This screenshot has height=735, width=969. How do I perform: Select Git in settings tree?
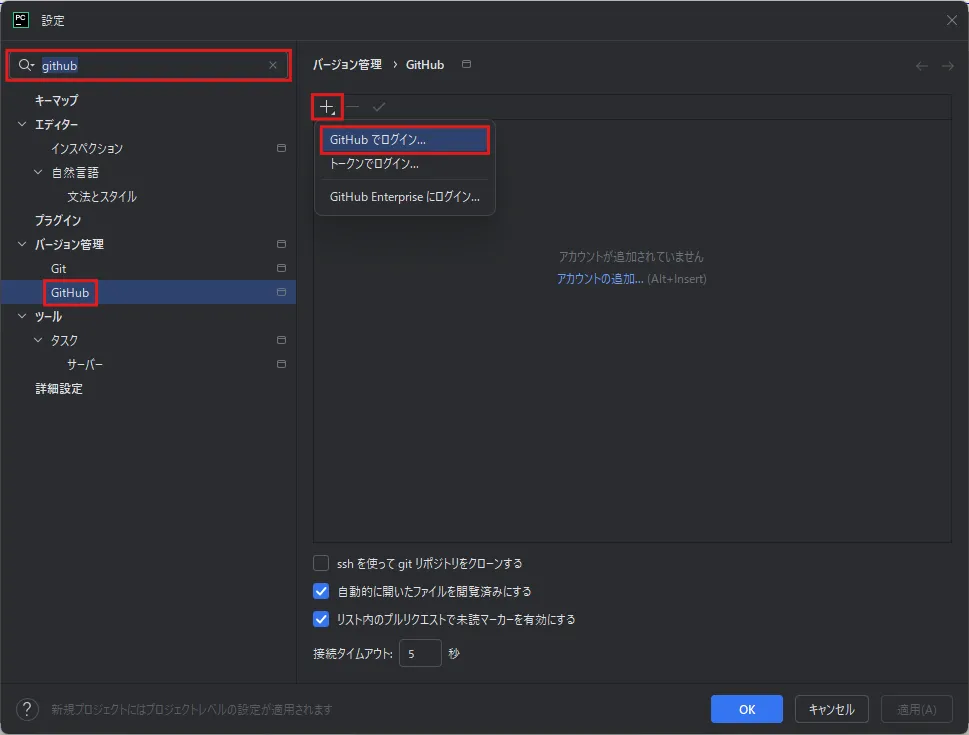(58, 268)
